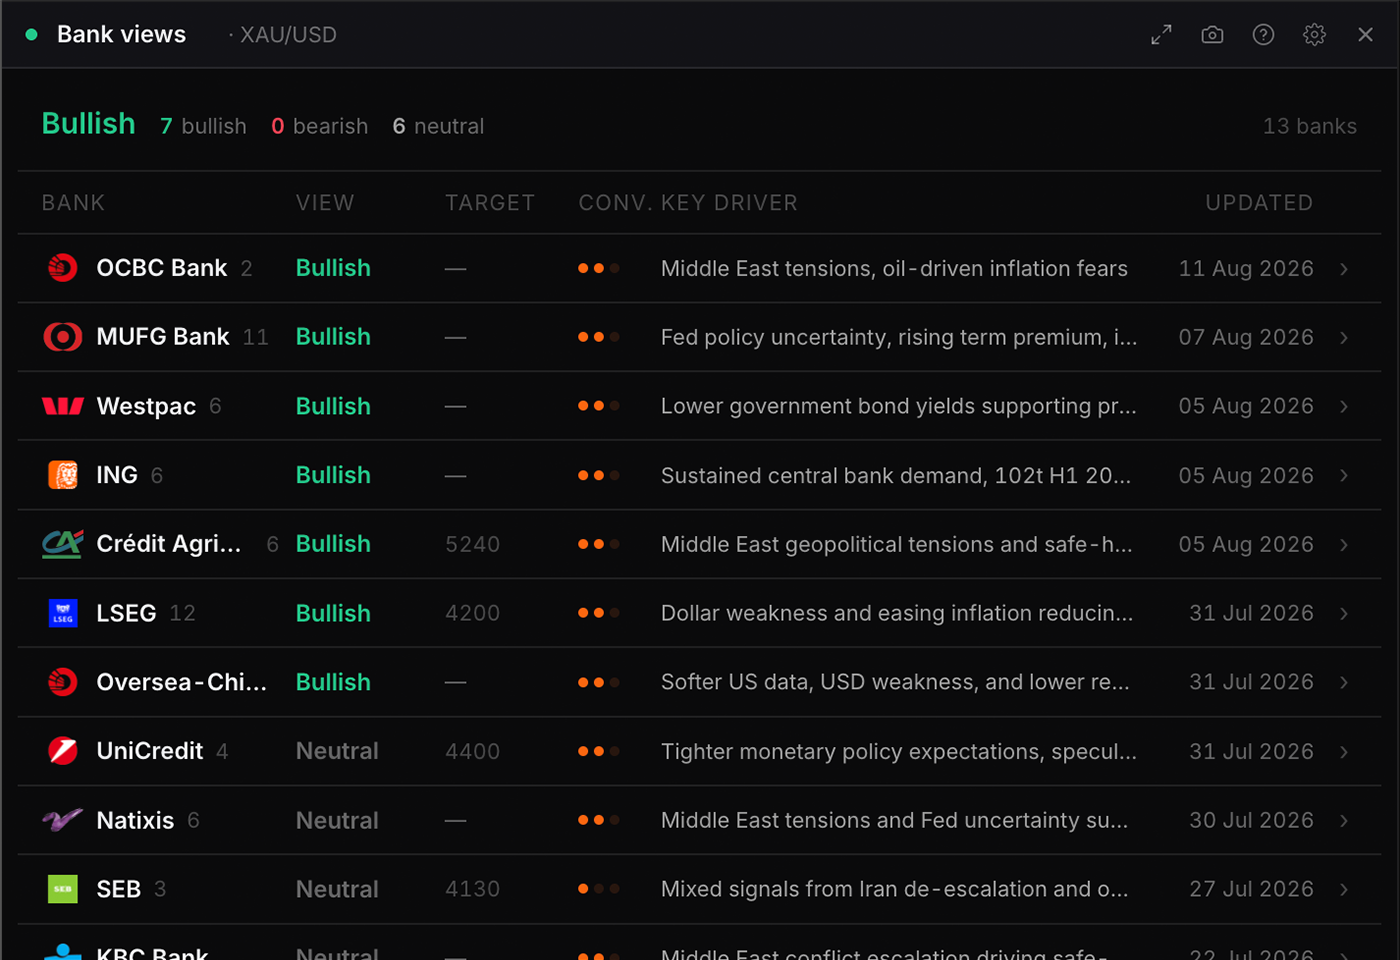Image resolution: width=1400 pixels, height=960 pixels.
Task: Click the Oversea-Chinese logo icon
Action: pos(63,682)
